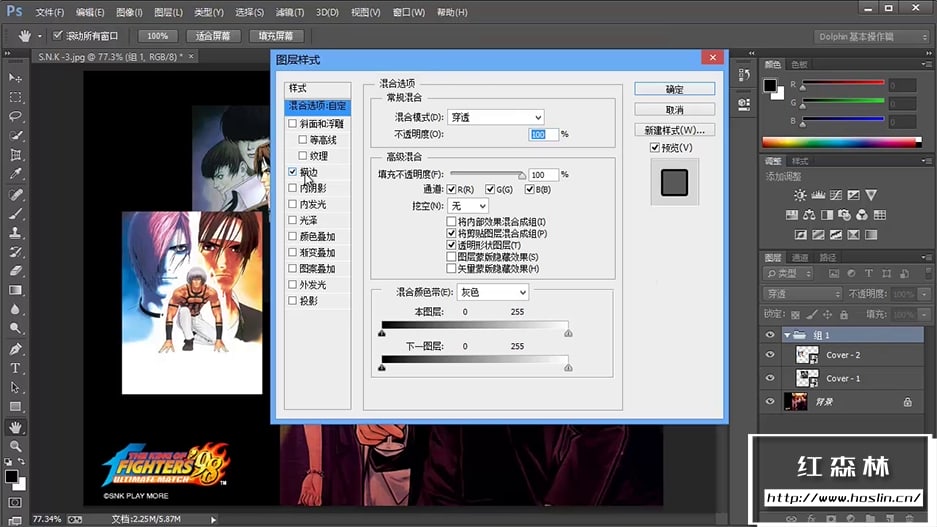Select the Path Selection tool
Image resolution: width=937 pixels, height=527 pixels.
(16, 387)
